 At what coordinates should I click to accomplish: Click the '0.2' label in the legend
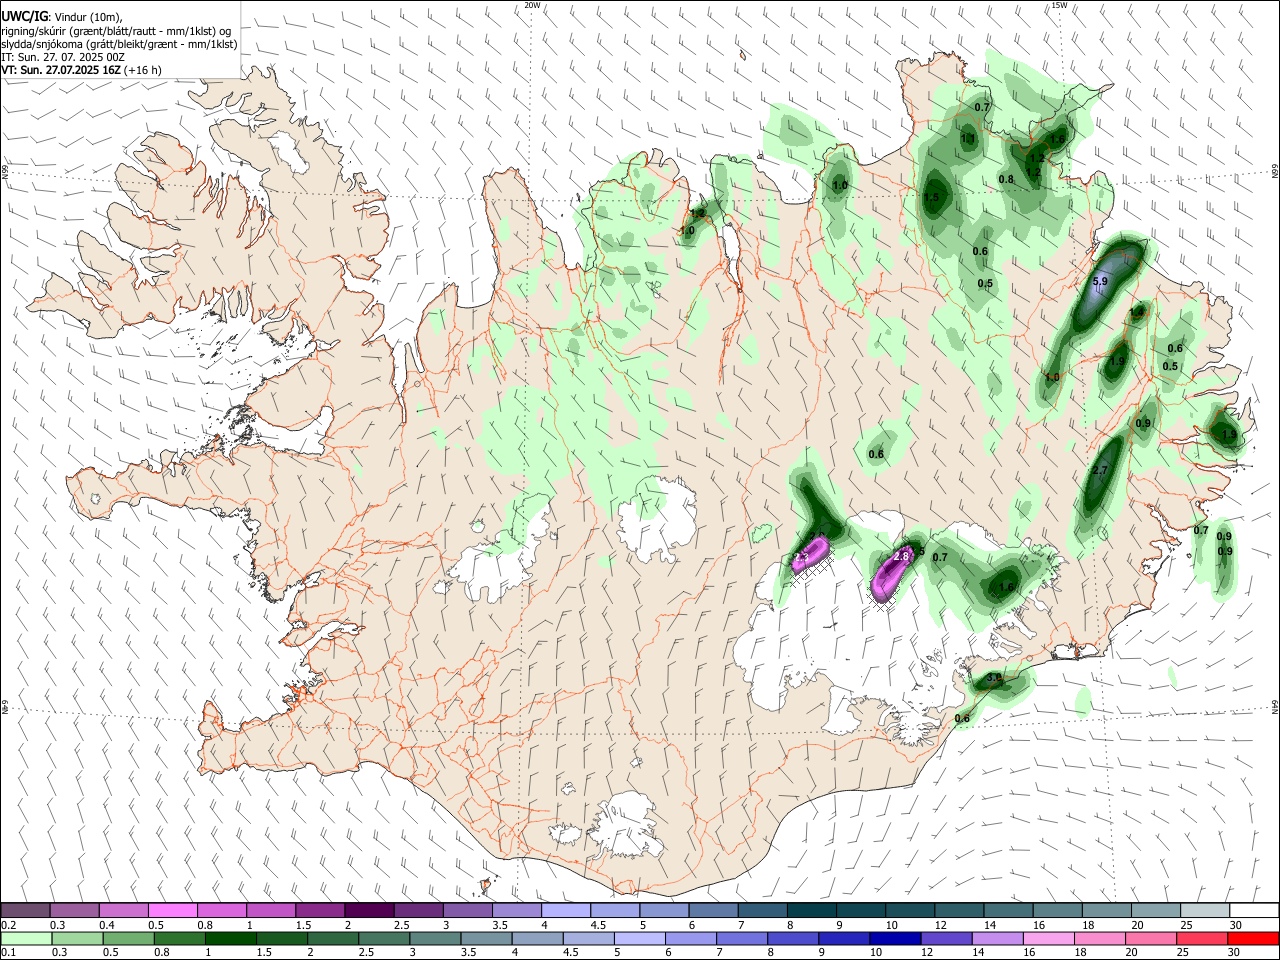8,925
